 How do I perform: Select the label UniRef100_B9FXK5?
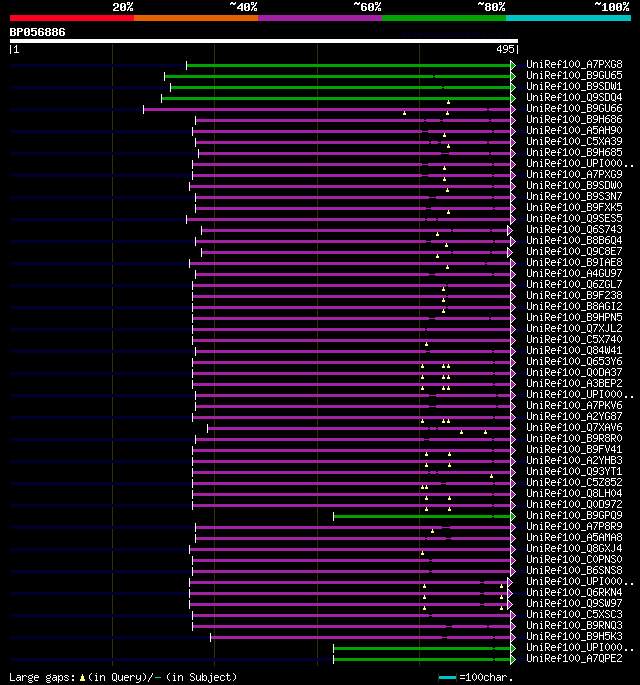pyautogui.click(x=574, y=208)
